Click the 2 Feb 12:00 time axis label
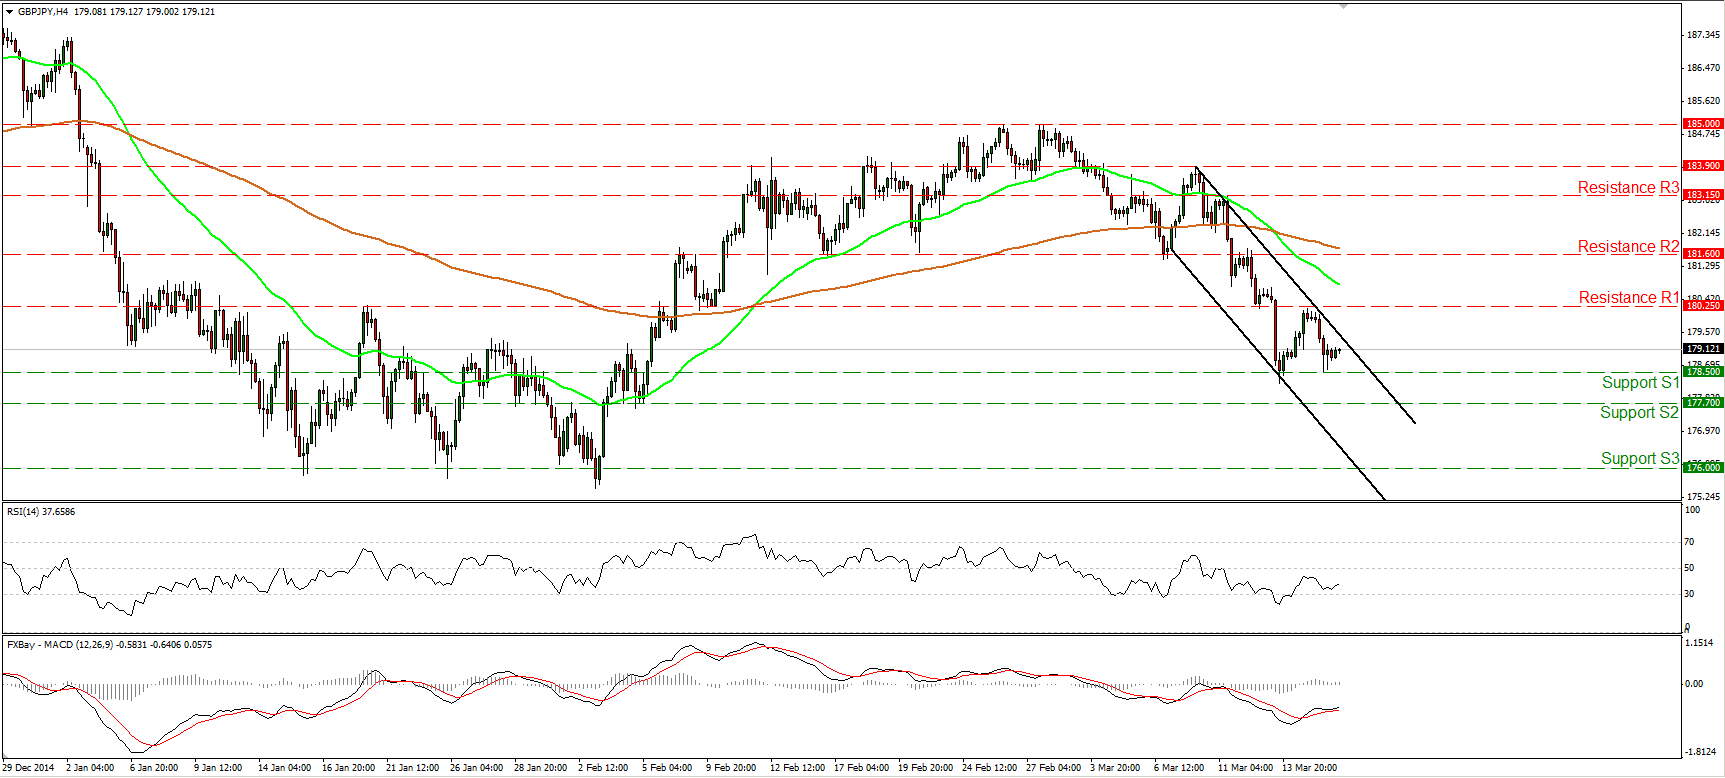This screenshot has width=1725, height=778. pos(603,768)
